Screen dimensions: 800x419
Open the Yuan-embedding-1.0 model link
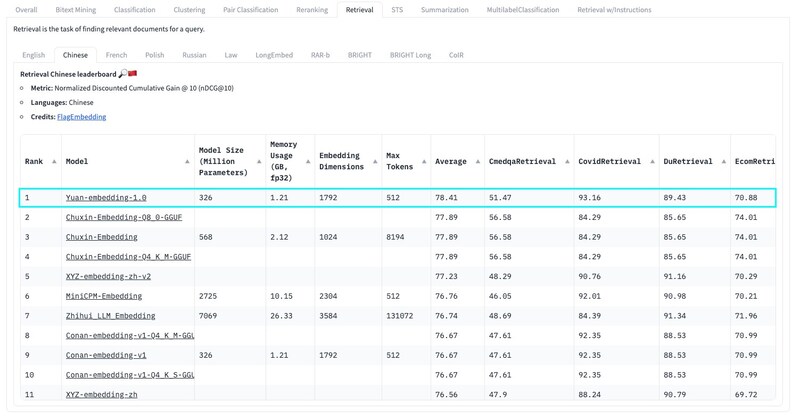pos(106,198)
